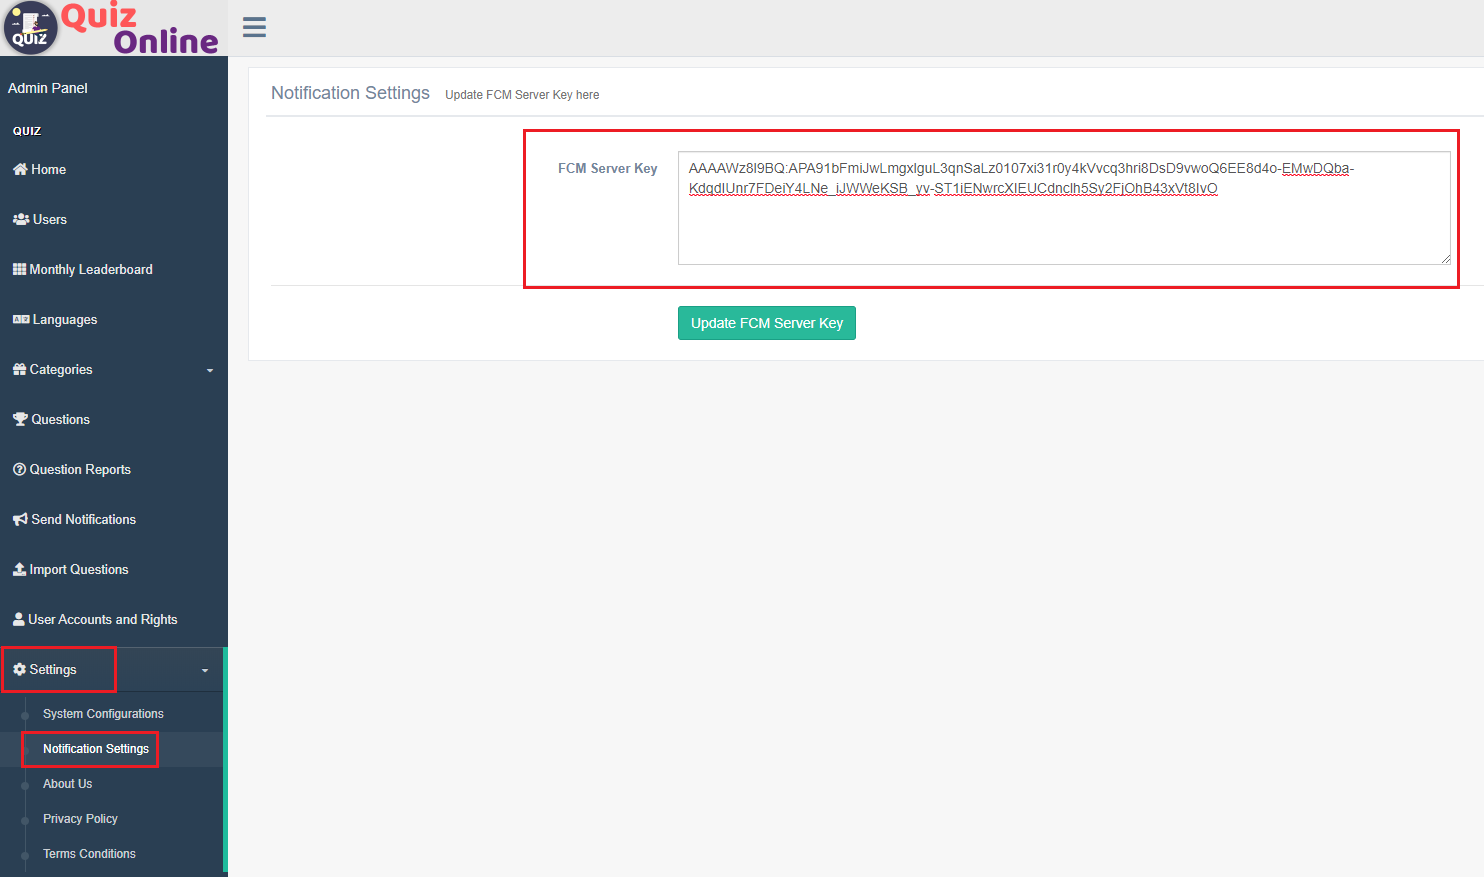
Task: Click the Question Reports question-mark icon
Action: [x=19, y=469]
